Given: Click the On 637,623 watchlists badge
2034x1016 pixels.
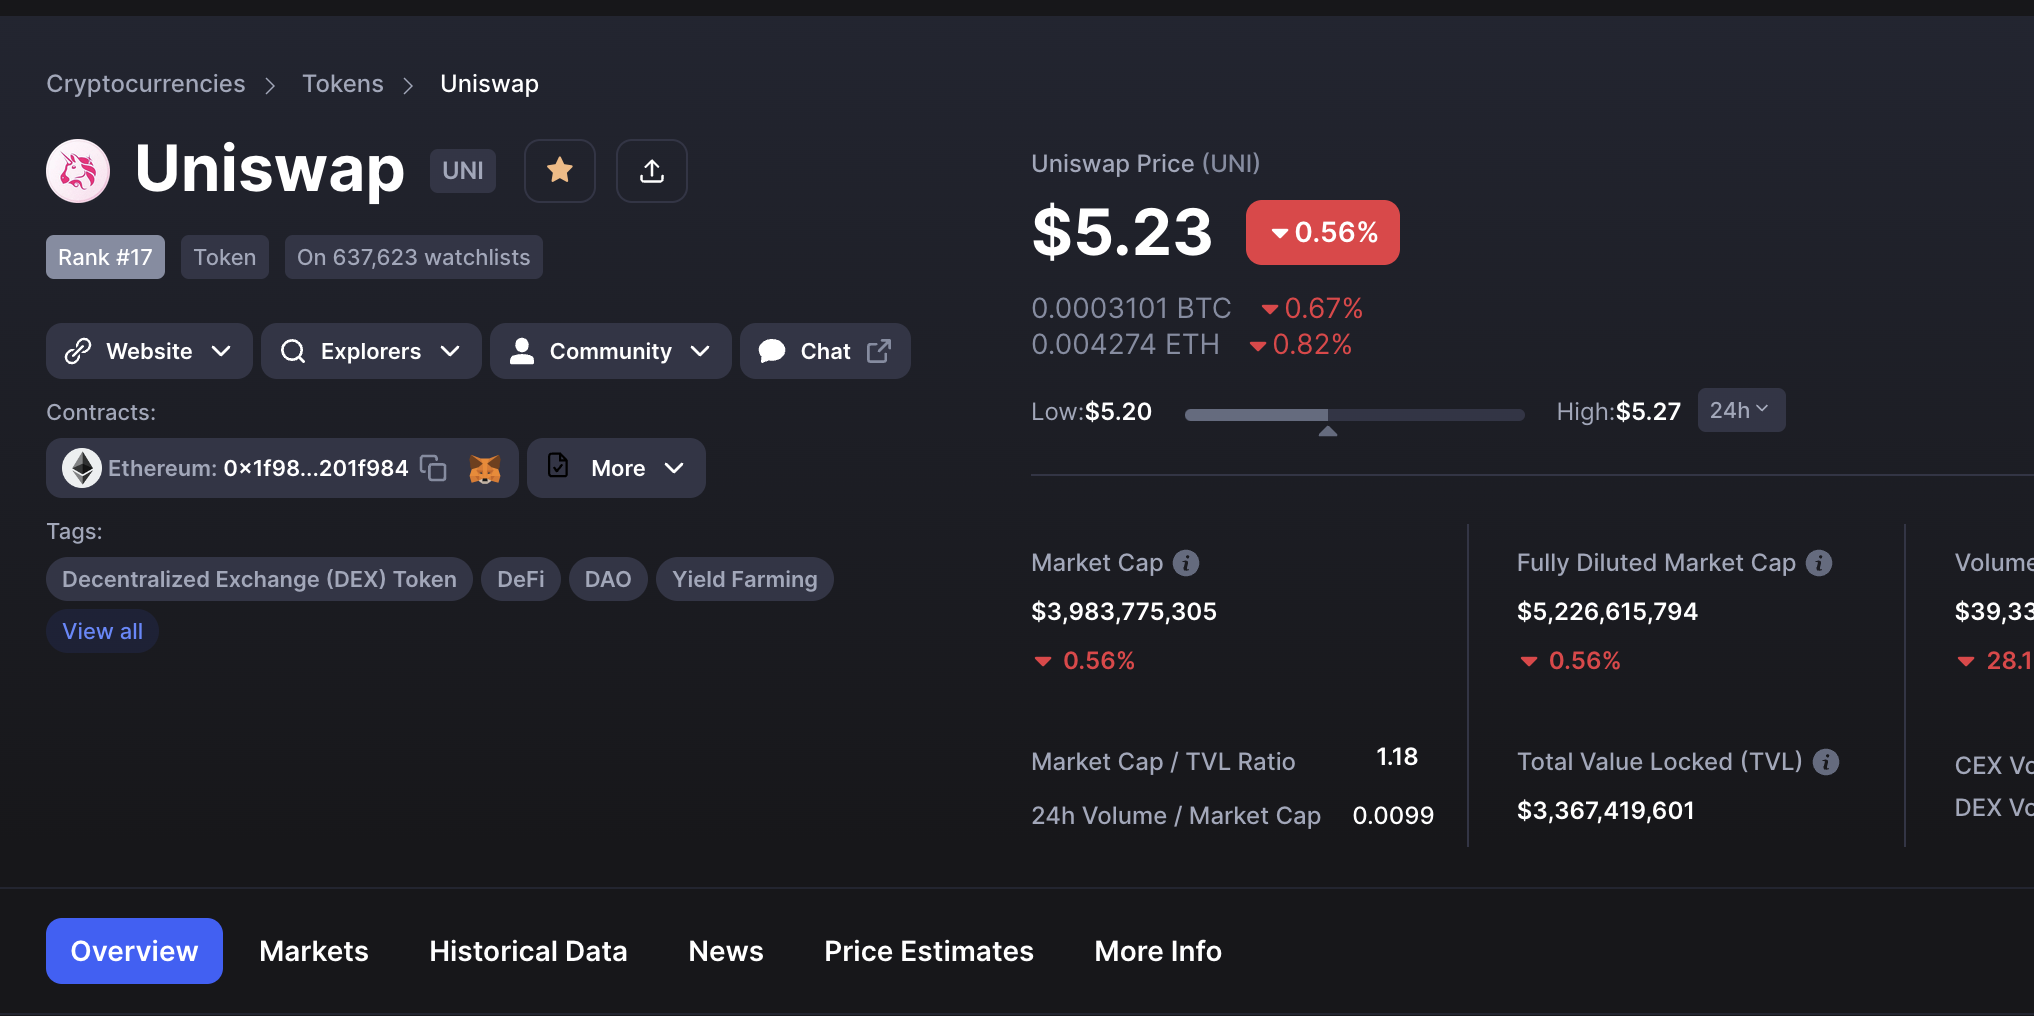Looking at the screenshot, I should pyautogui.click(x=414, y=257).
